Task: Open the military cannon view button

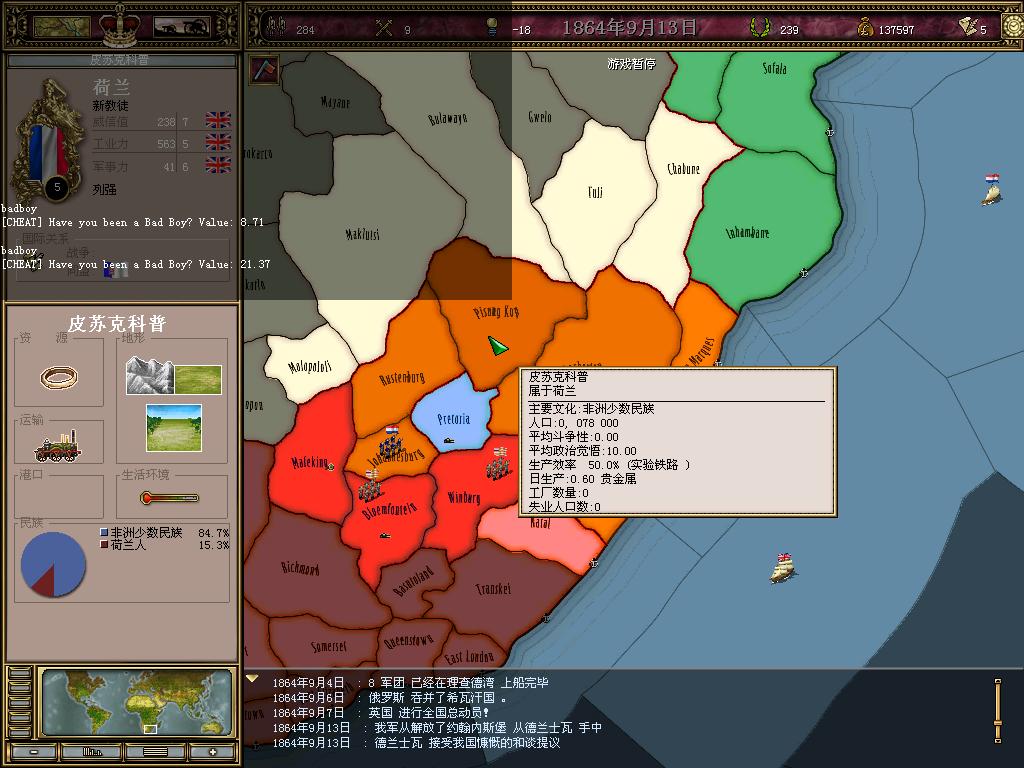Action: pos(182,27)
